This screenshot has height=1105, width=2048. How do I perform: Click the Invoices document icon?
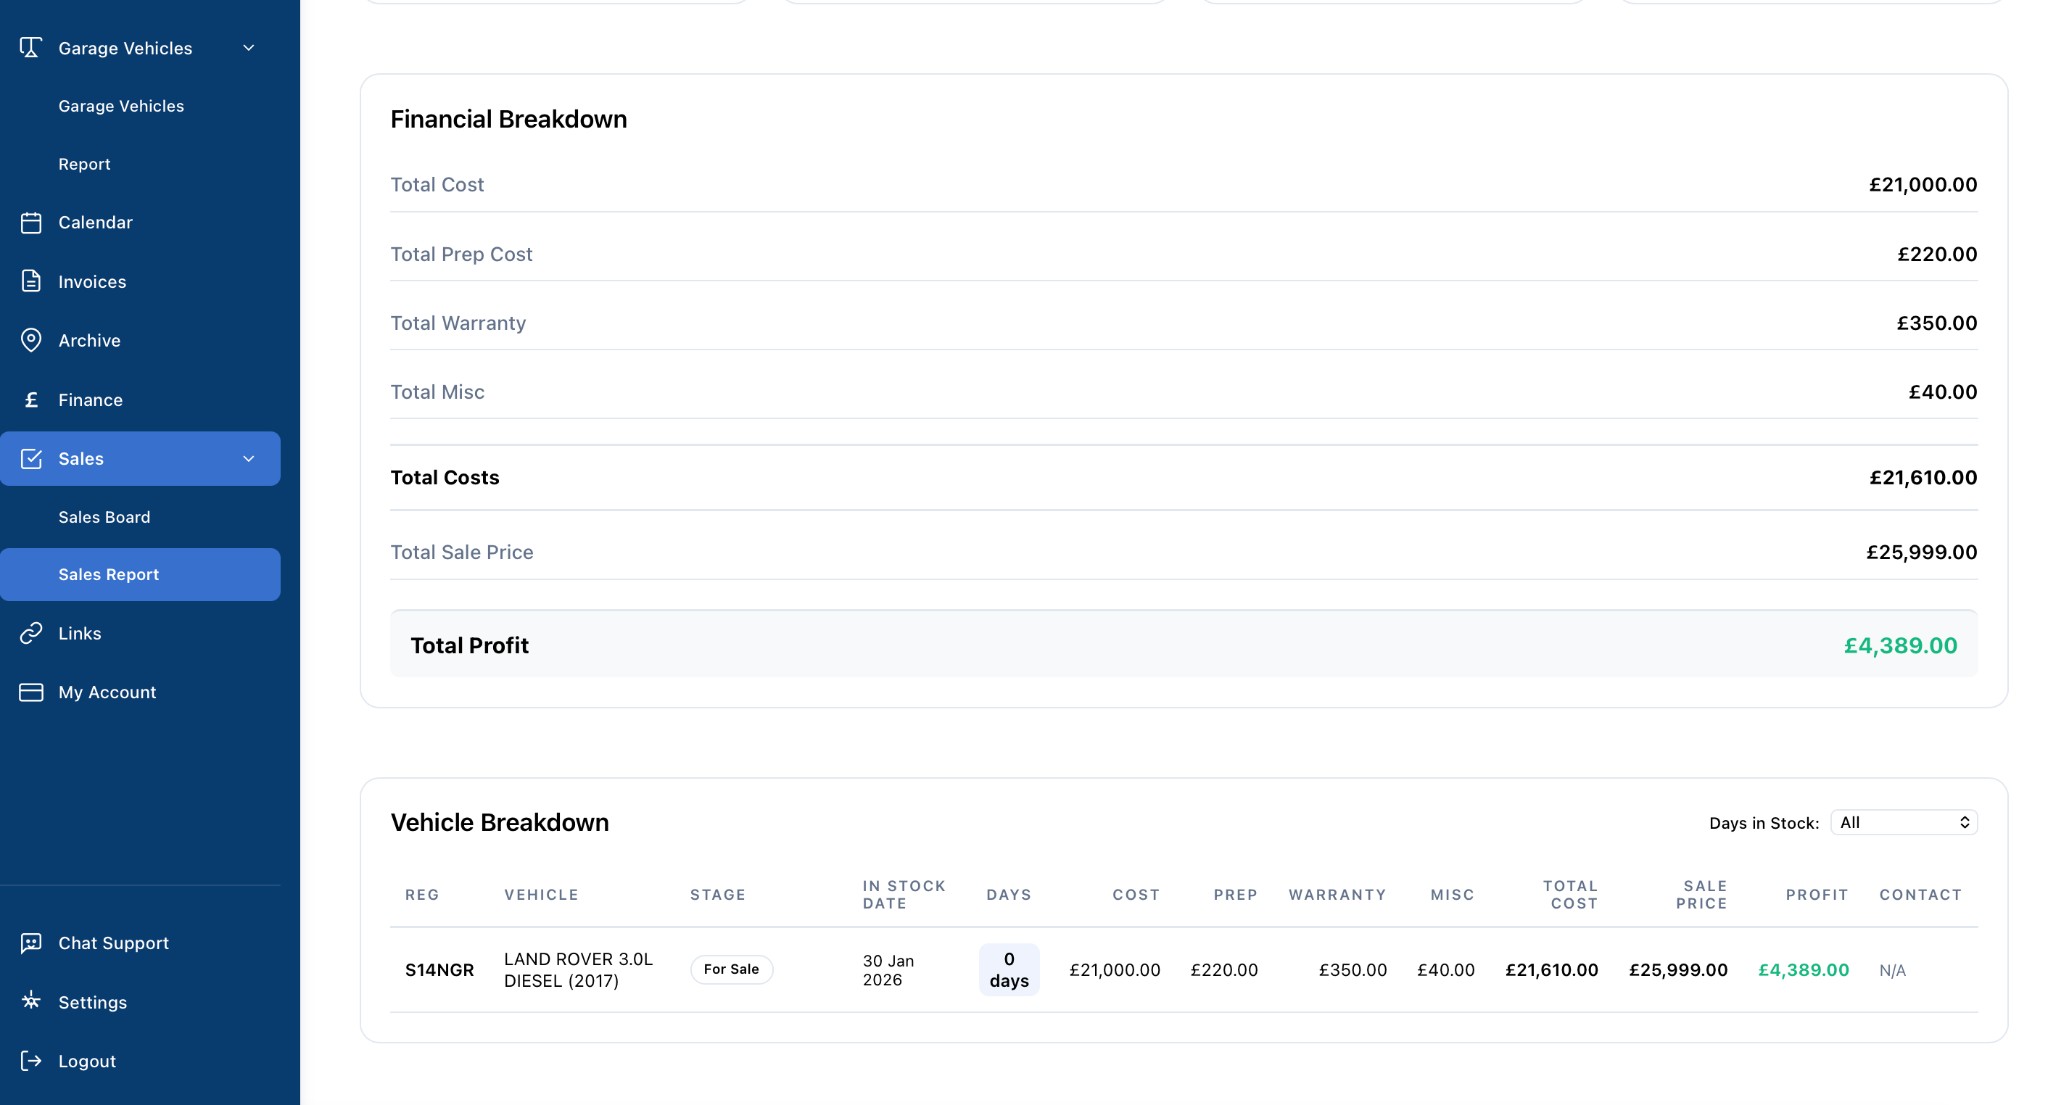point(31,282)
